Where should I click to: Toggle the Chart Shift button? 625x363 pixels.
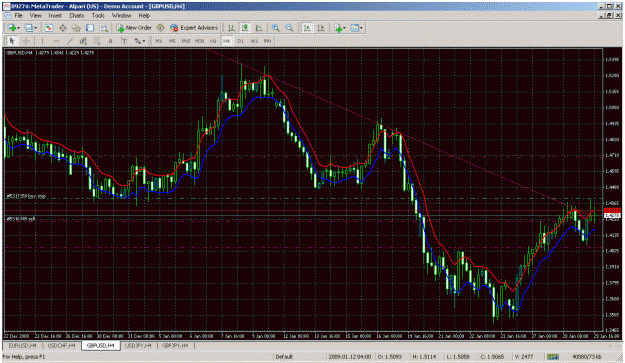321,28
